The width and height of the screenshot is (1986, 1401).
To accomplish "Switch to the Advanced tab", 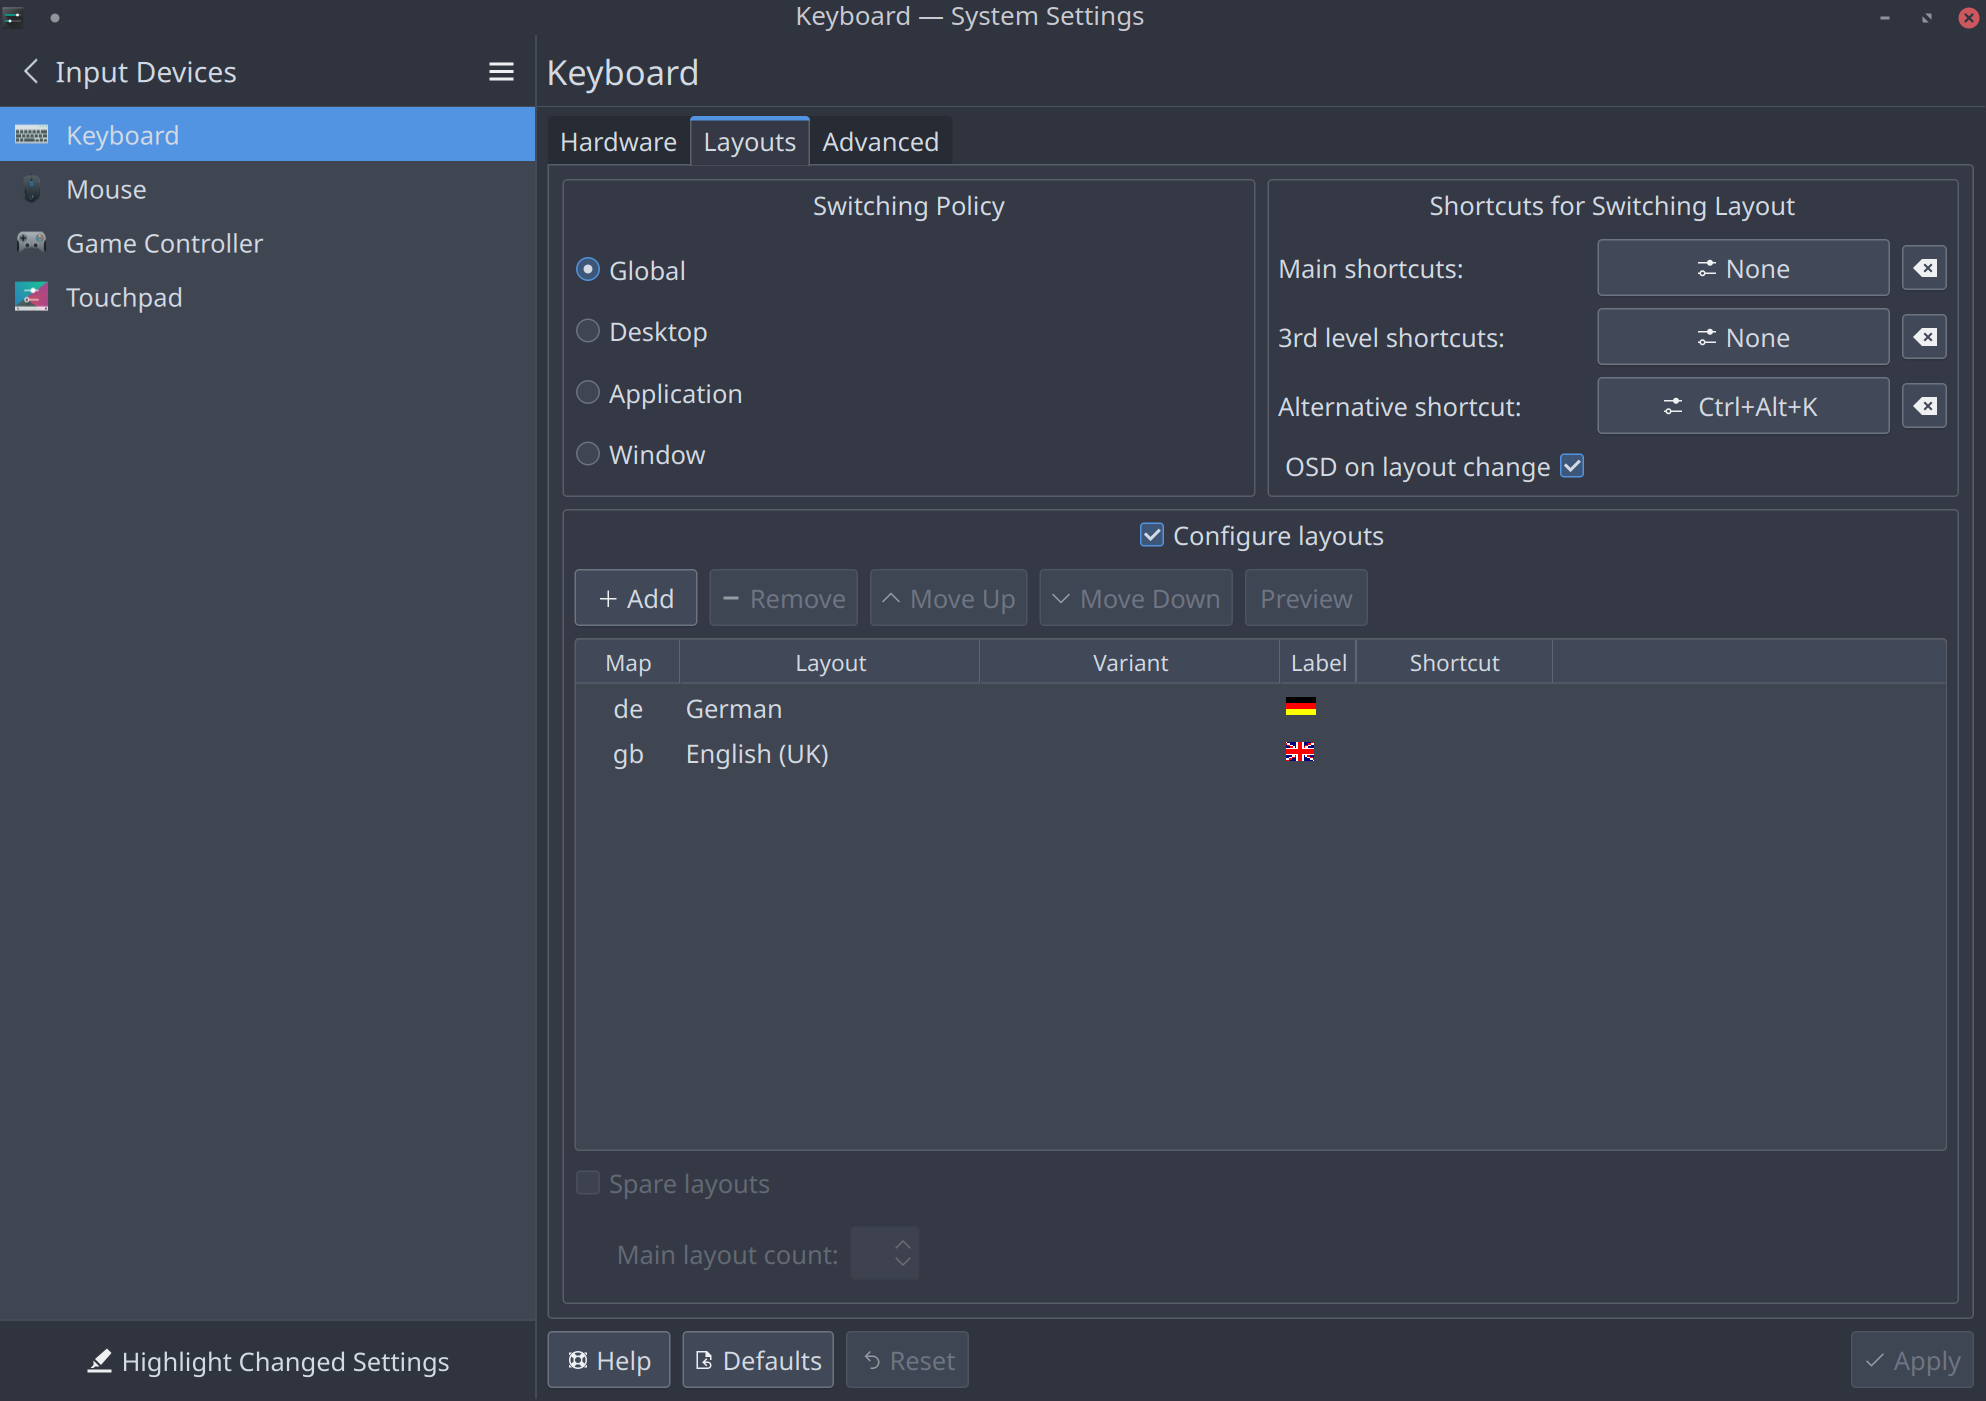I will (x=880, y=142).
